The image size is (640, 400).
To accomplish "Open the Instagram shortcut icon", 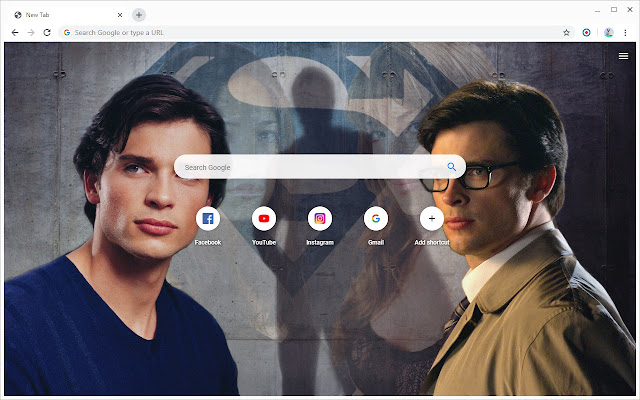I will [320, 219].
